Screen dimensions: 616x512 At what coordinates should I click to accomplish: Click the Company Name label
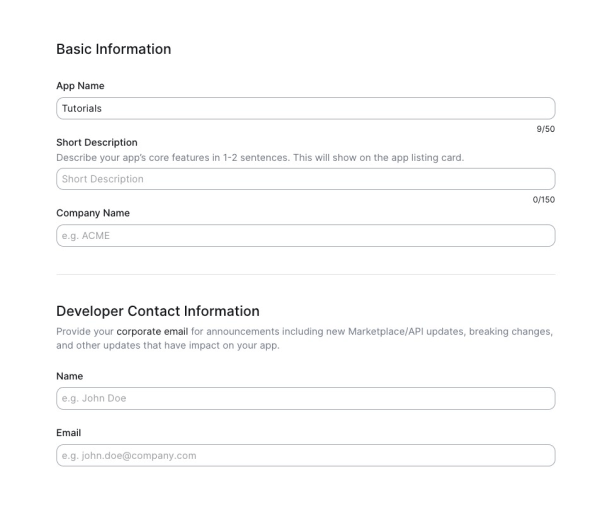pos(93,213)
